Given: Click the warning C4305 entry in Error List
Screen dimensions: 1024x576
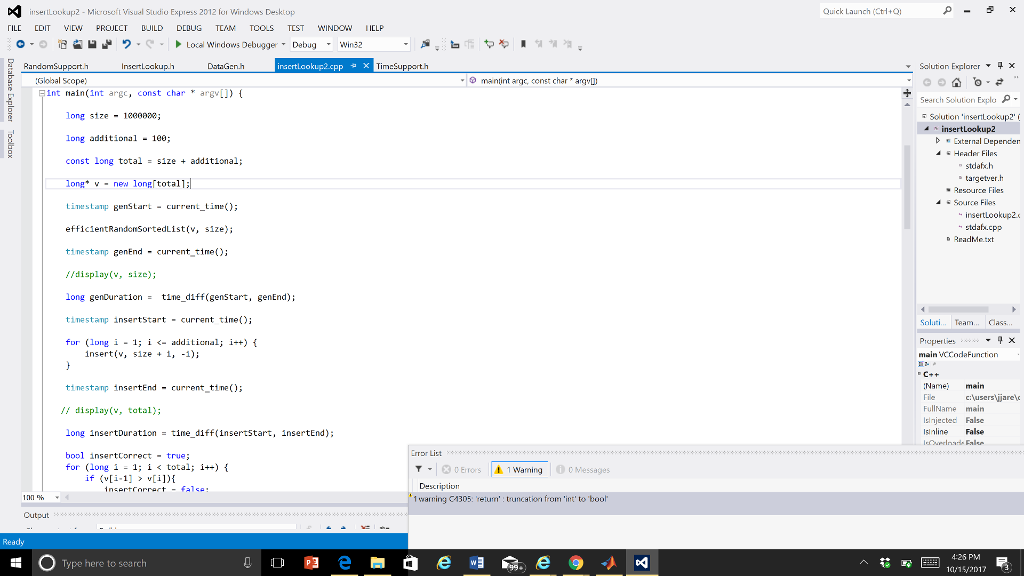Looking at the screenshot, I should 510,498.
